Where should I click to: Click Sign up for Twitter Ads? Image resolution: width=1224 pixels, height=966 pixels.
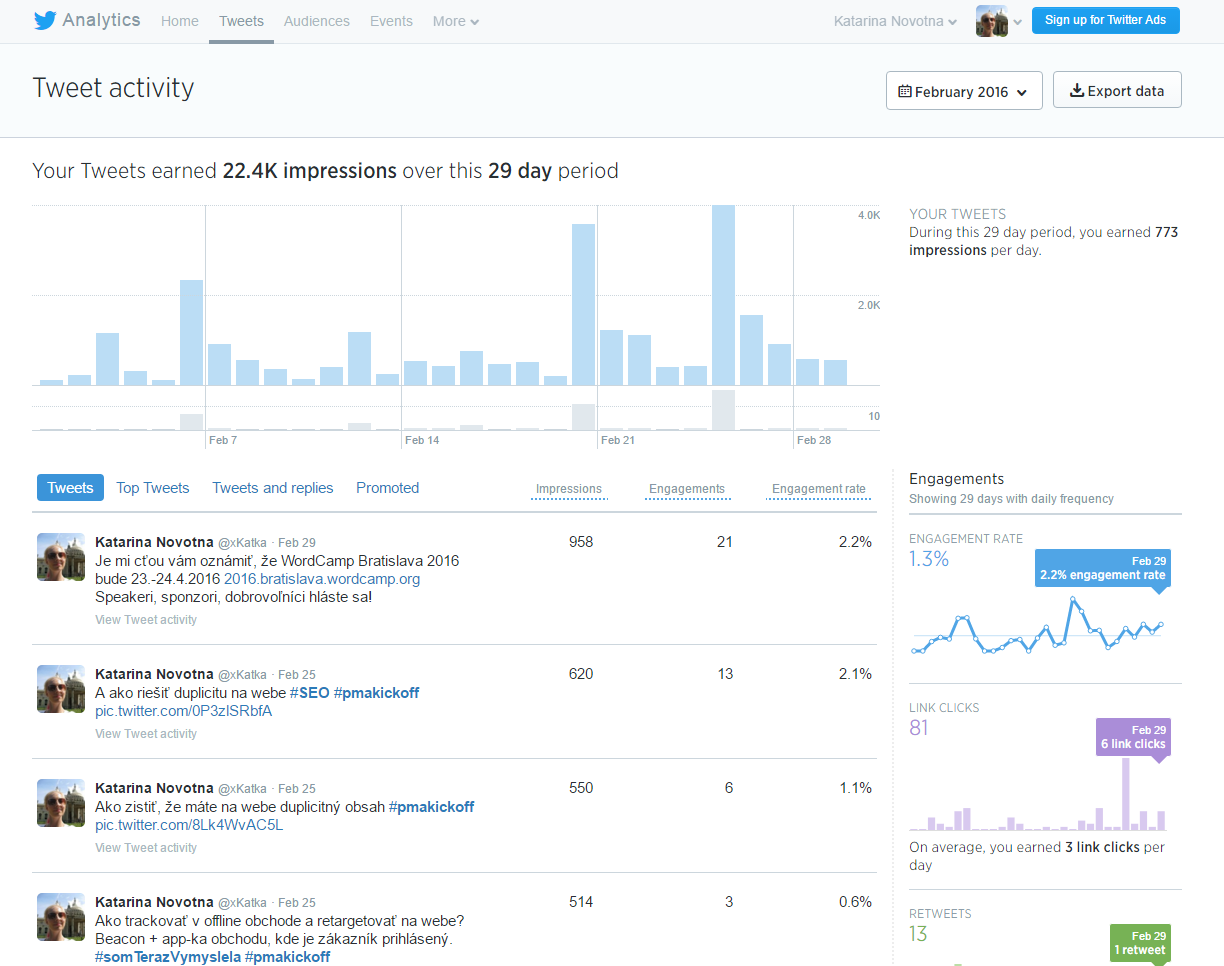(x=1106, y=20)
